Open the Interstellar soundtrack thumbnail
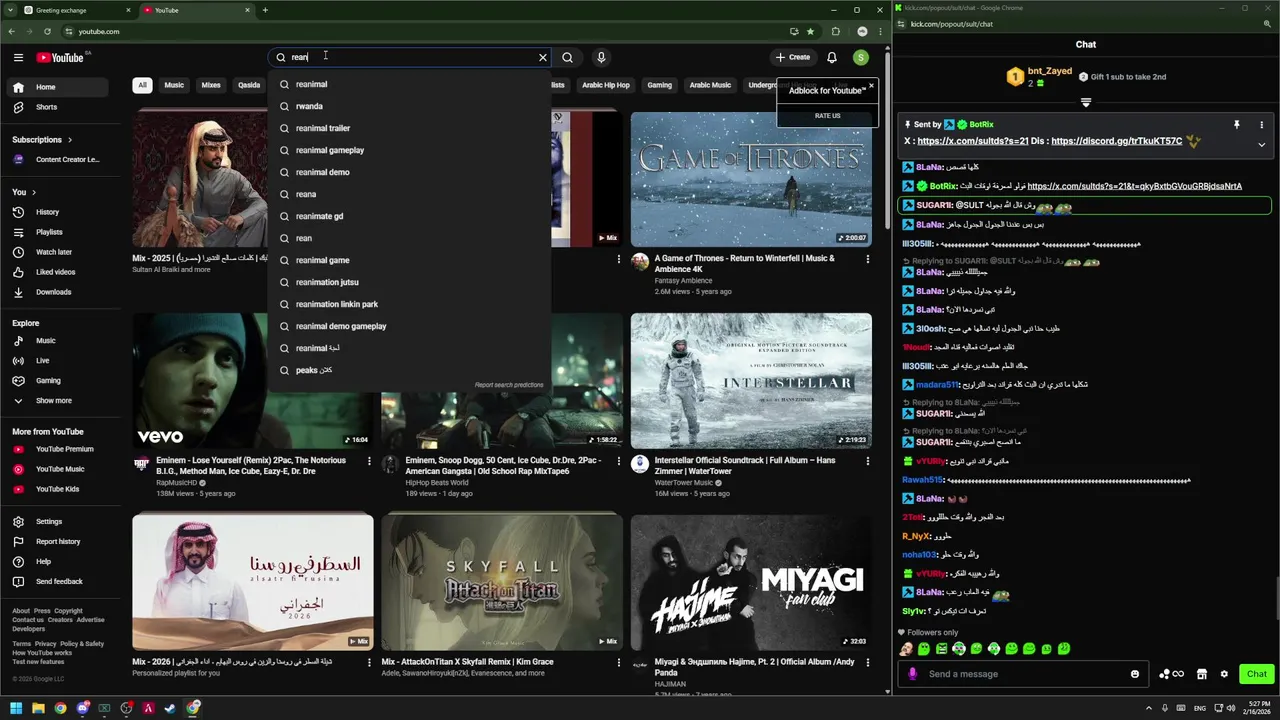Viewport: 1280px width, 720px height. click(x=751, y=381)
